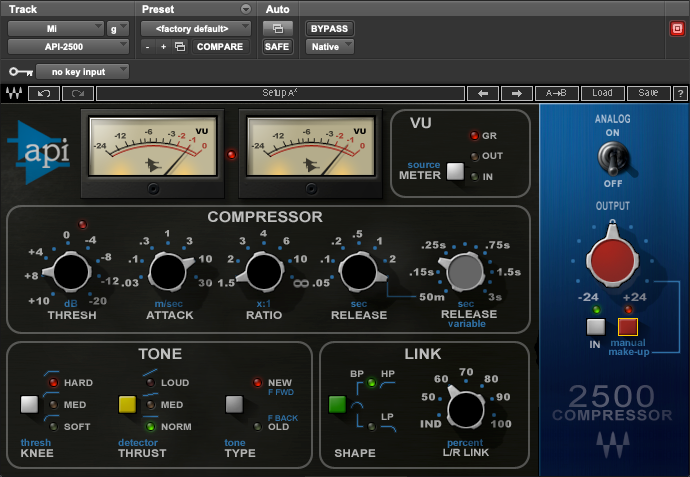Open the API-2500 plugin selector dropdown
Screen dimensions: 690x477
(68, 47)
